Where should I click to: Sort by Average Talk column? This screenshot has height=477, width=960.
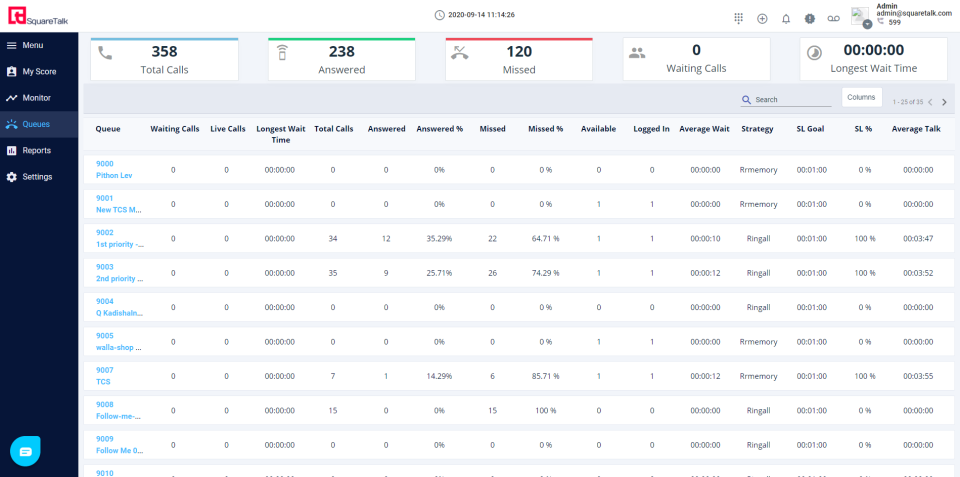[x=916, y=129]
